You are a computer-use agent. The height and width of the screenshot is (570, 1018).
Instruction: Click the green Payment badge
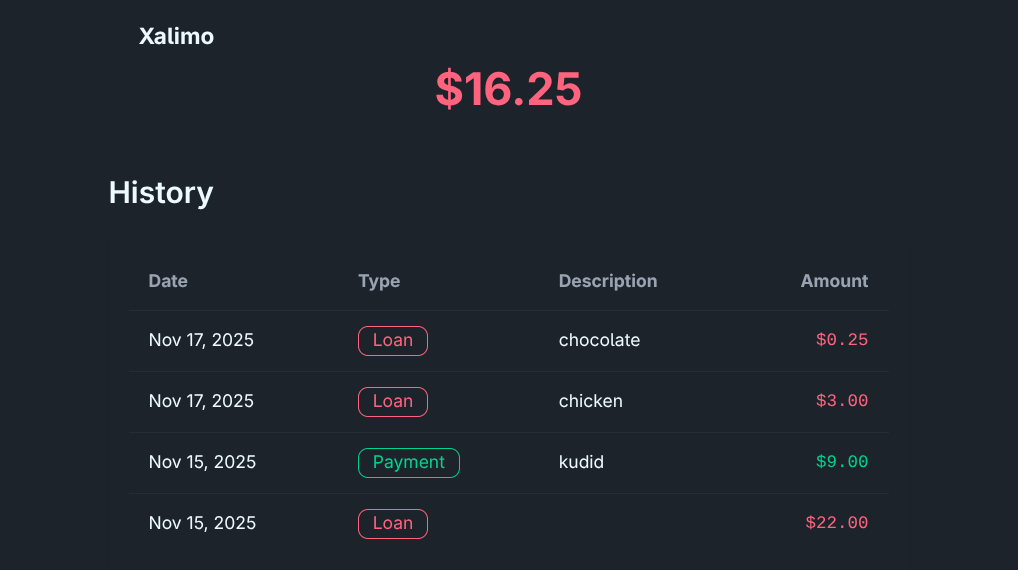409,462
